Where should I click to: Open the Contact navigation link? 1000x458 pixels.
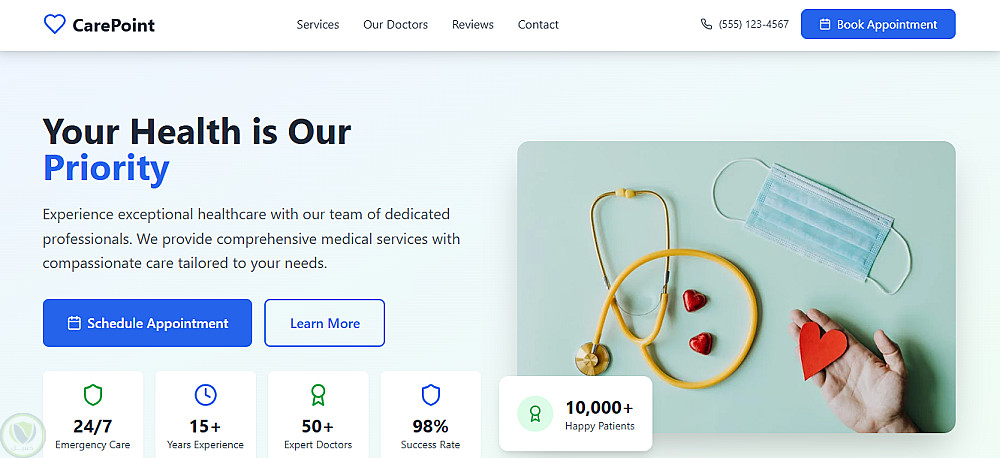[x=538, y=25]
